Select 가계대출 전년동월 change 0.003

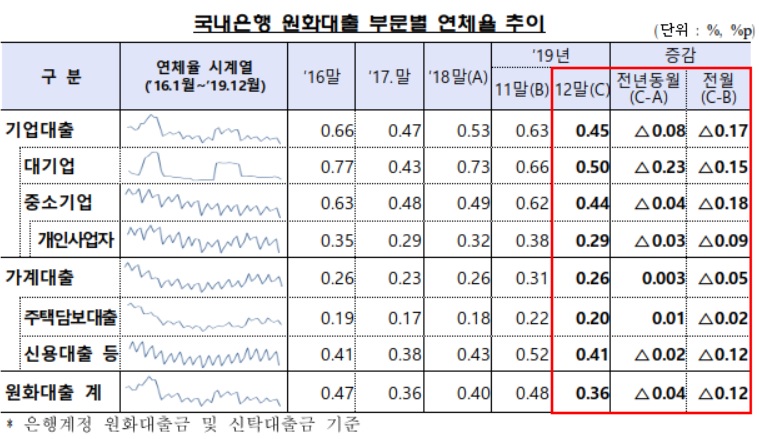[664, 278]
